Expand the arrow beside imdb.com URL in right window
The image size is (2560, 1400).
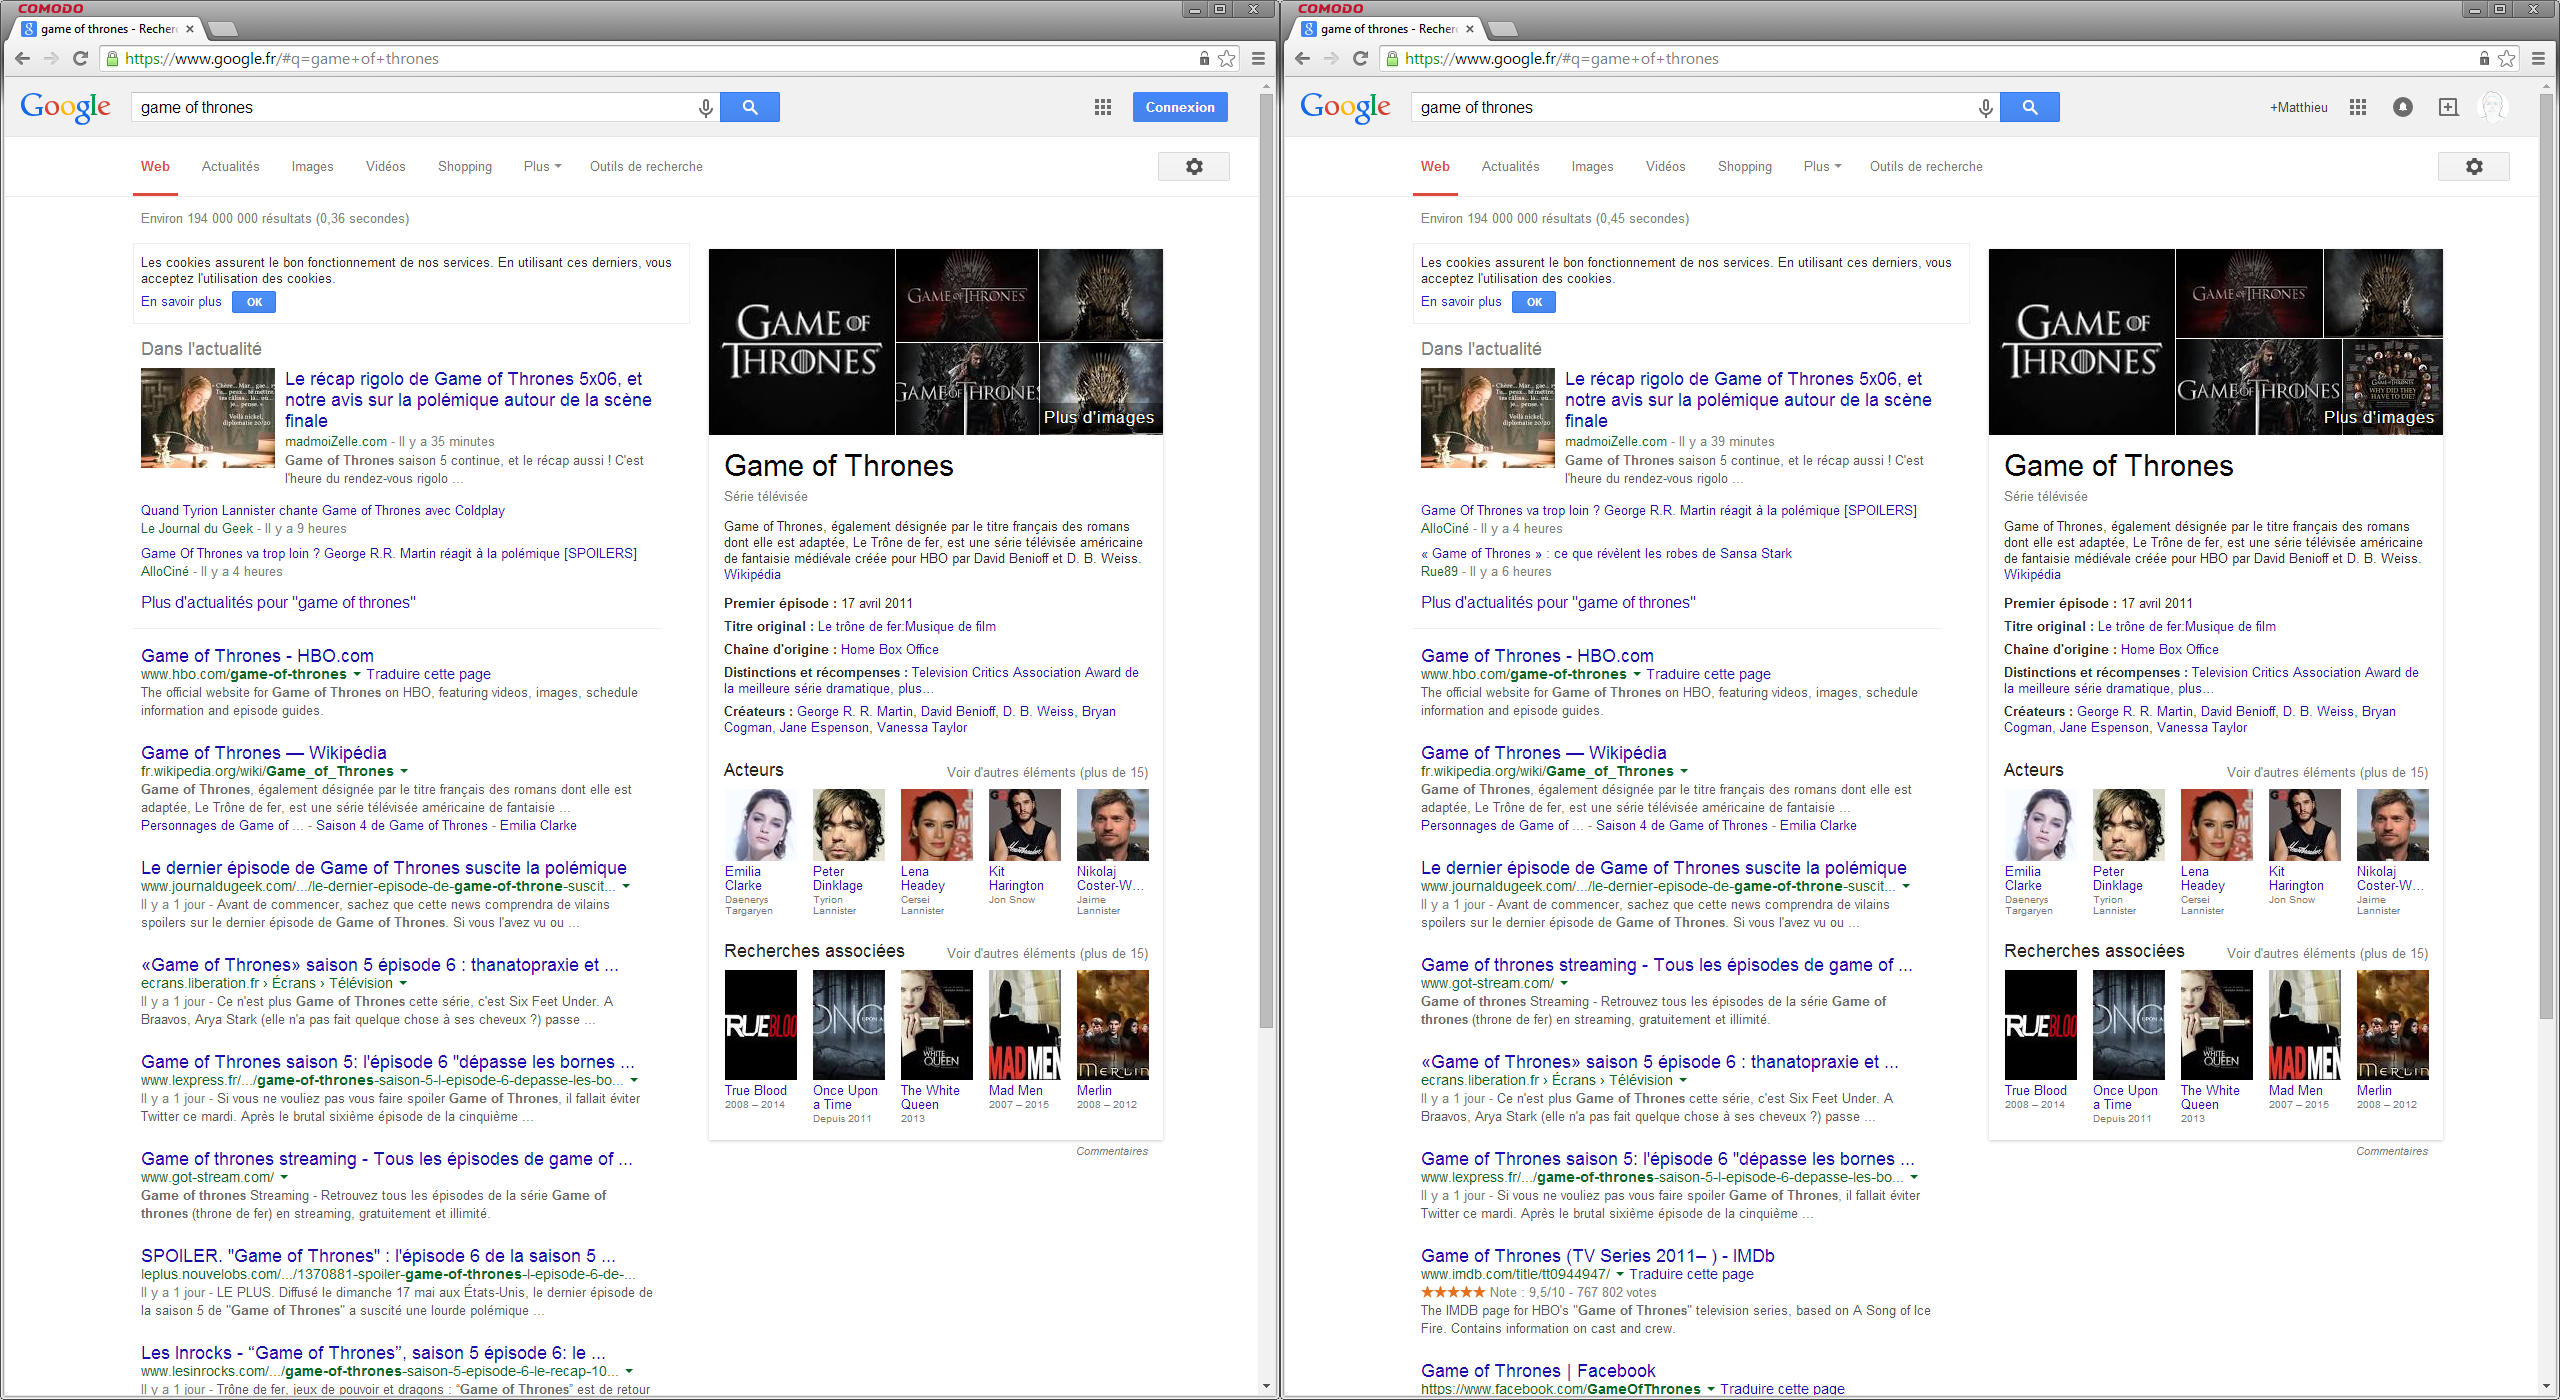tap(1620, 1274)
